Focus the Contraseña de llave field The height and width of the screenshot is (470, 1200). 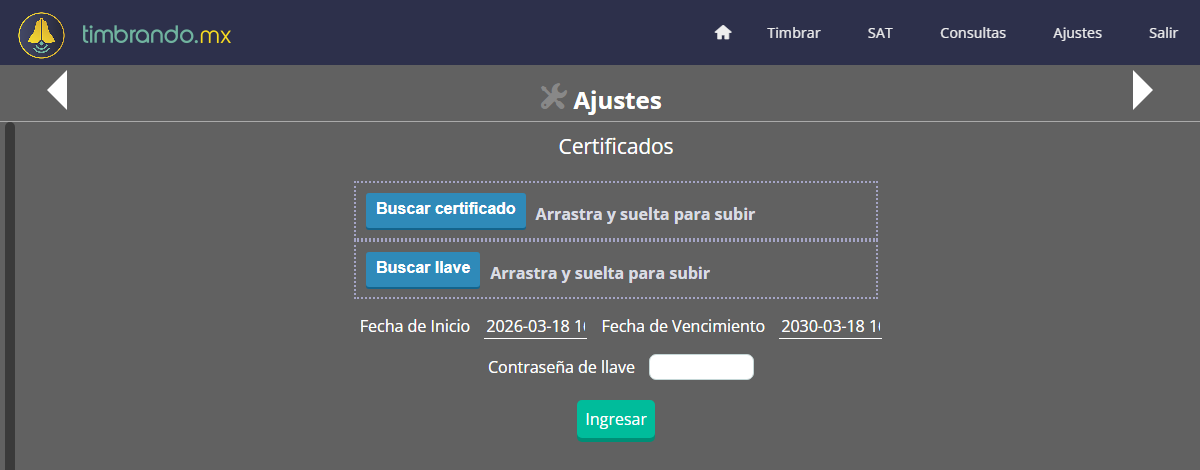[701, 367]
